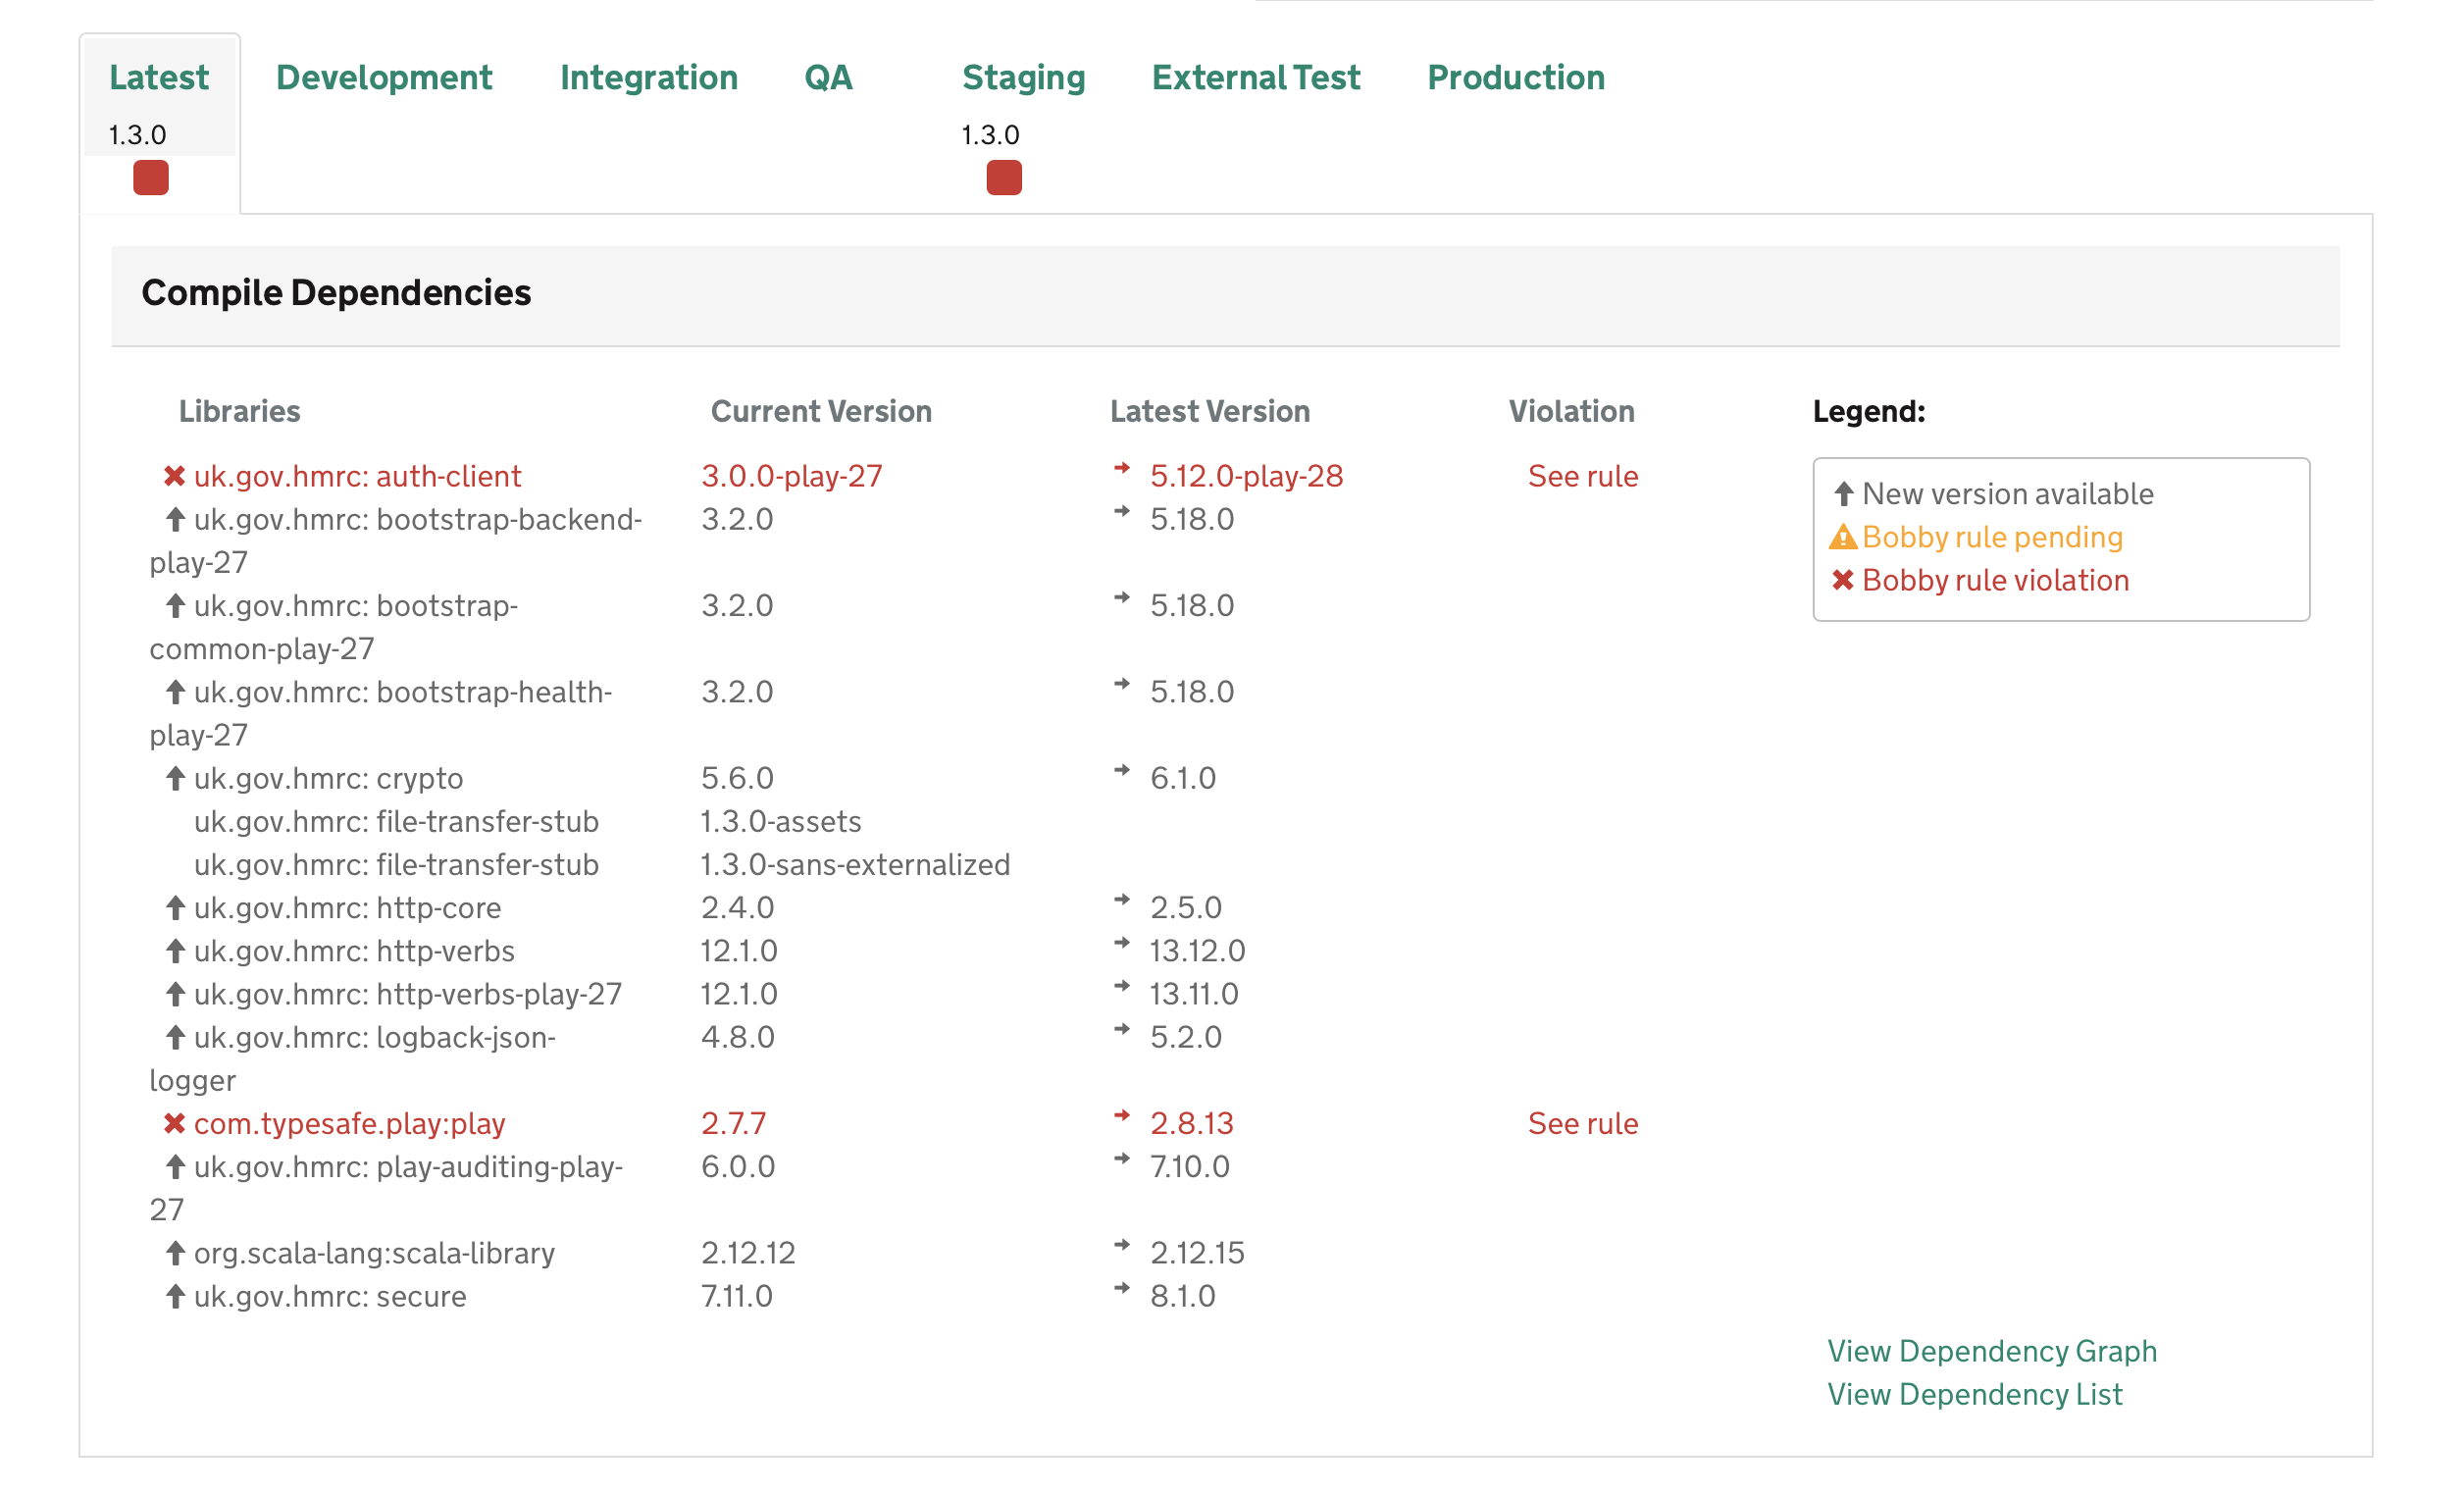The width and height of the screenshot is (2464, 1493).
Task: Open View Dependency List link
Action: (1975, 1394)
